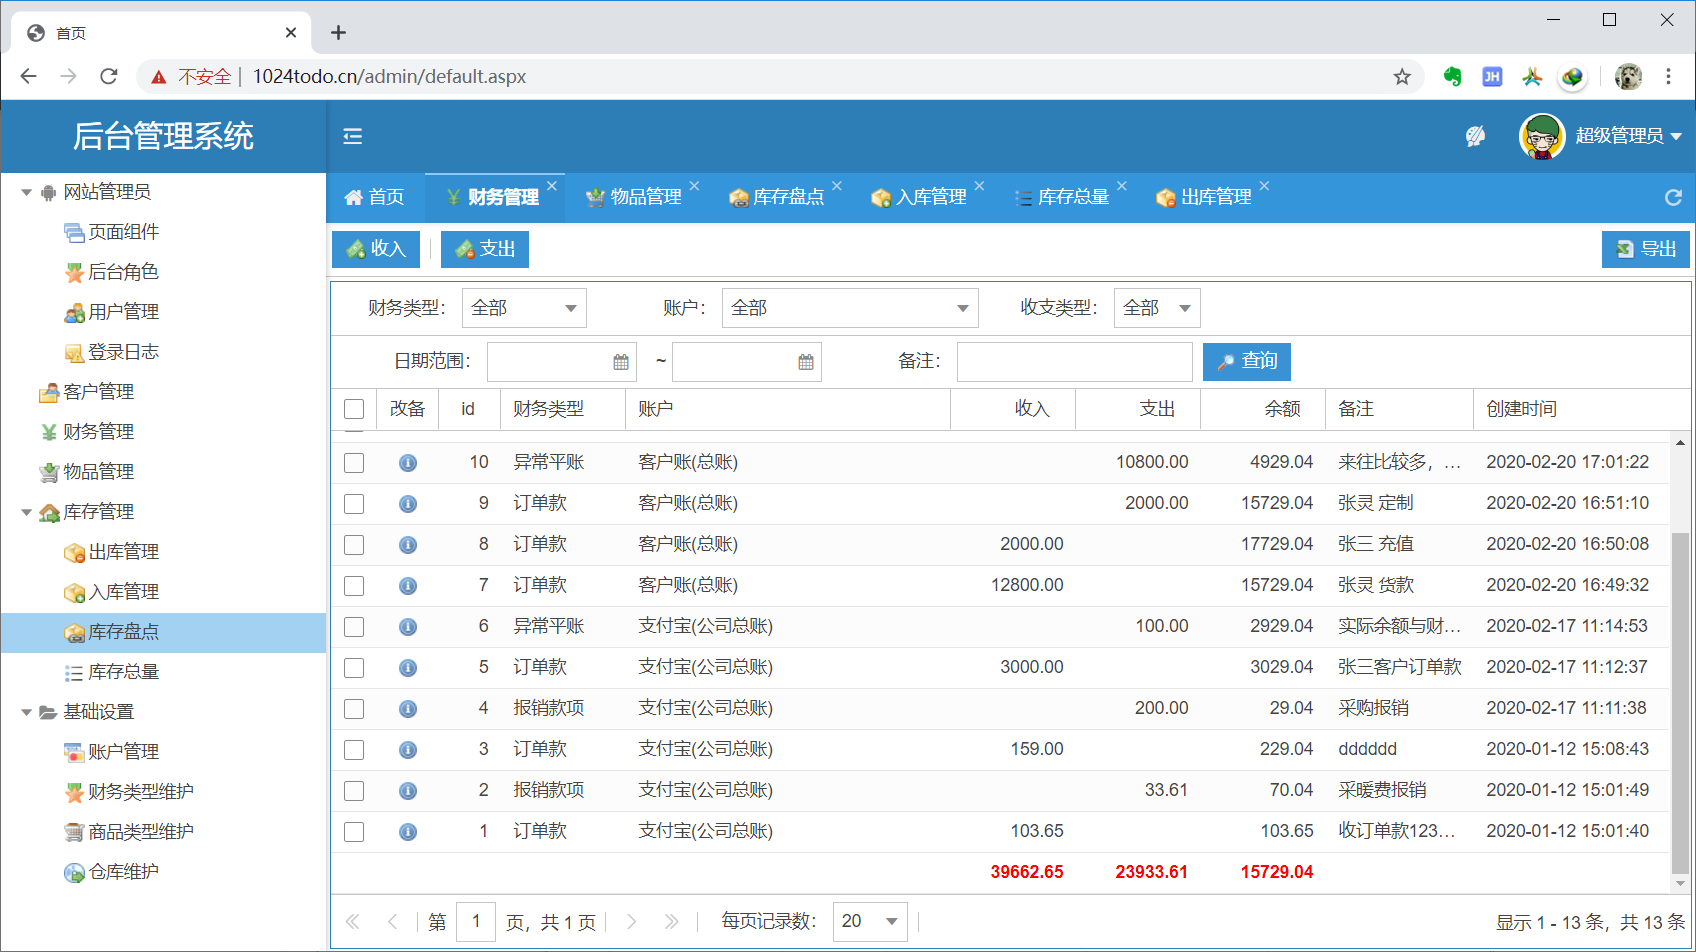Open the 财务类型 dropdown
The height and width of the screenshot is (952, 1696).
tap(524, 308)
